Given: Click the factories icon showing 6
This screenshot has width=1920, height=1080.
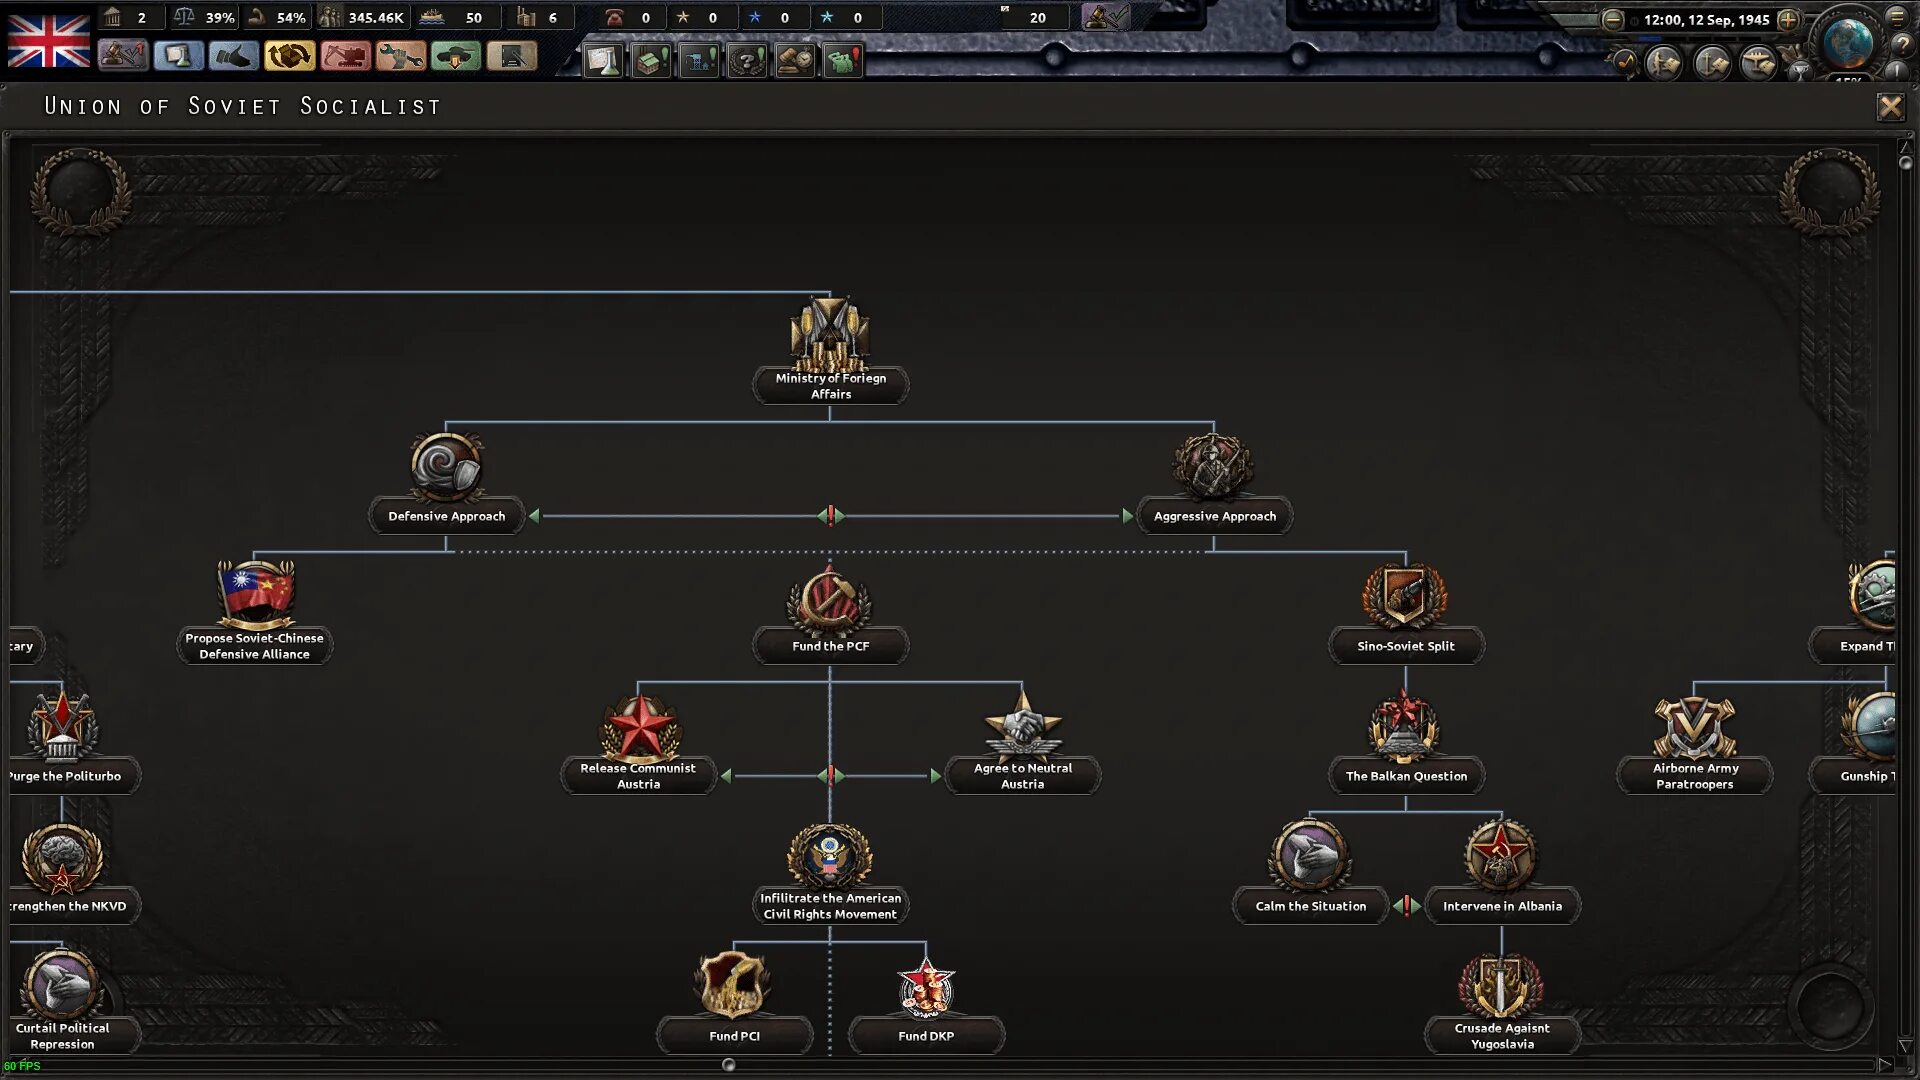Looking at the screenshot, I should (526, 17).
